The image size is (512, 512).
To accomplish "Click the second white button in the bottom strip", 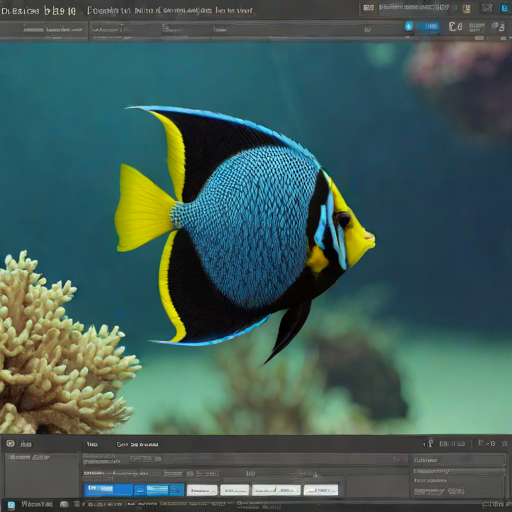I will 234,490.
